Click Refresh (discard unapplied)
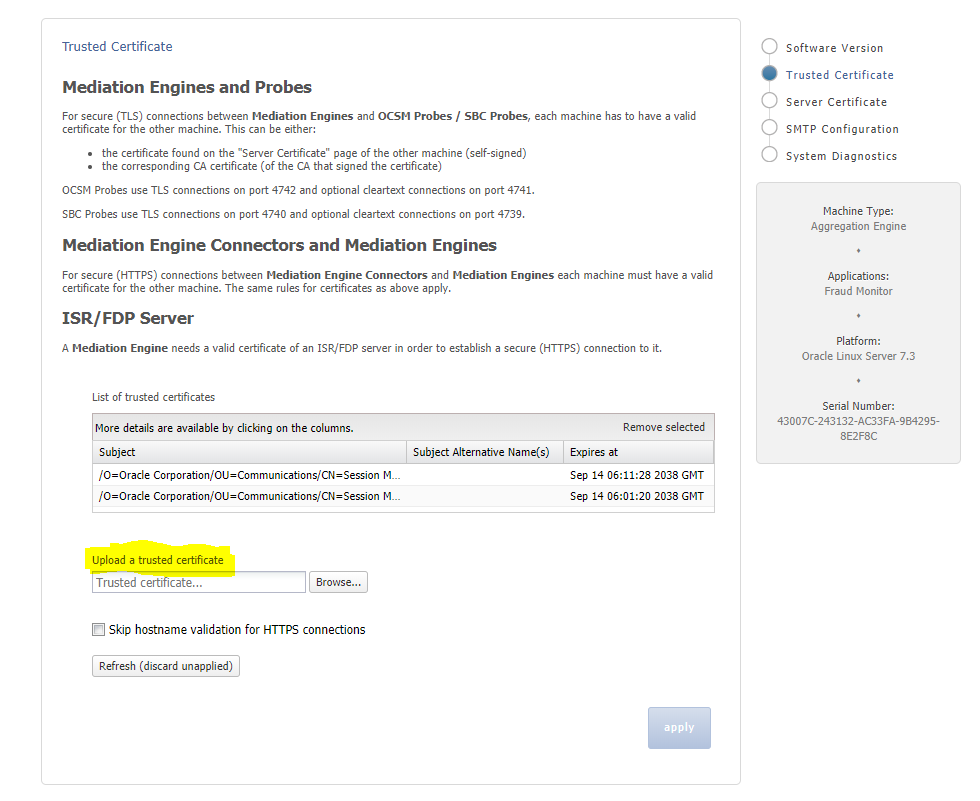Image resolution: width=980 pixels, height=801 pixels. point(165,665)
